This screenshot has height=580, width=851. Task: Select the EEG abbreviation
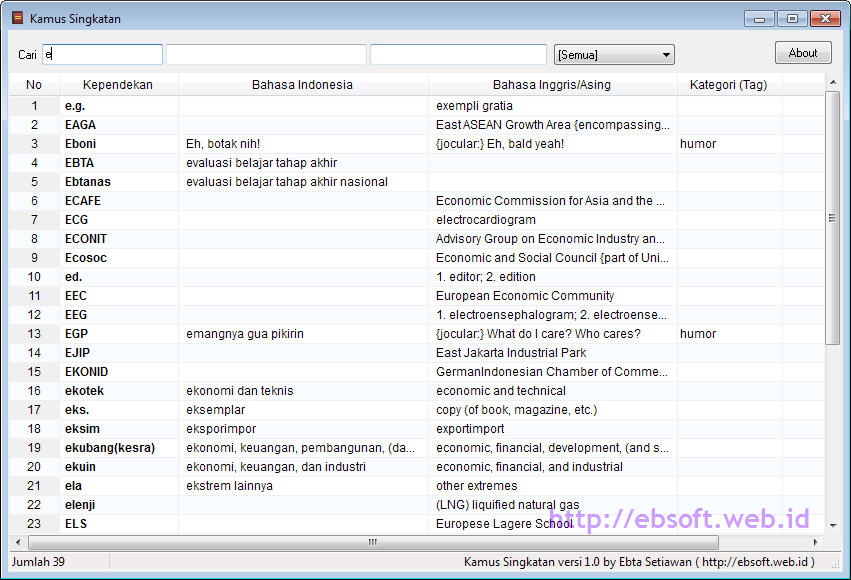click(x=76, y=315)
